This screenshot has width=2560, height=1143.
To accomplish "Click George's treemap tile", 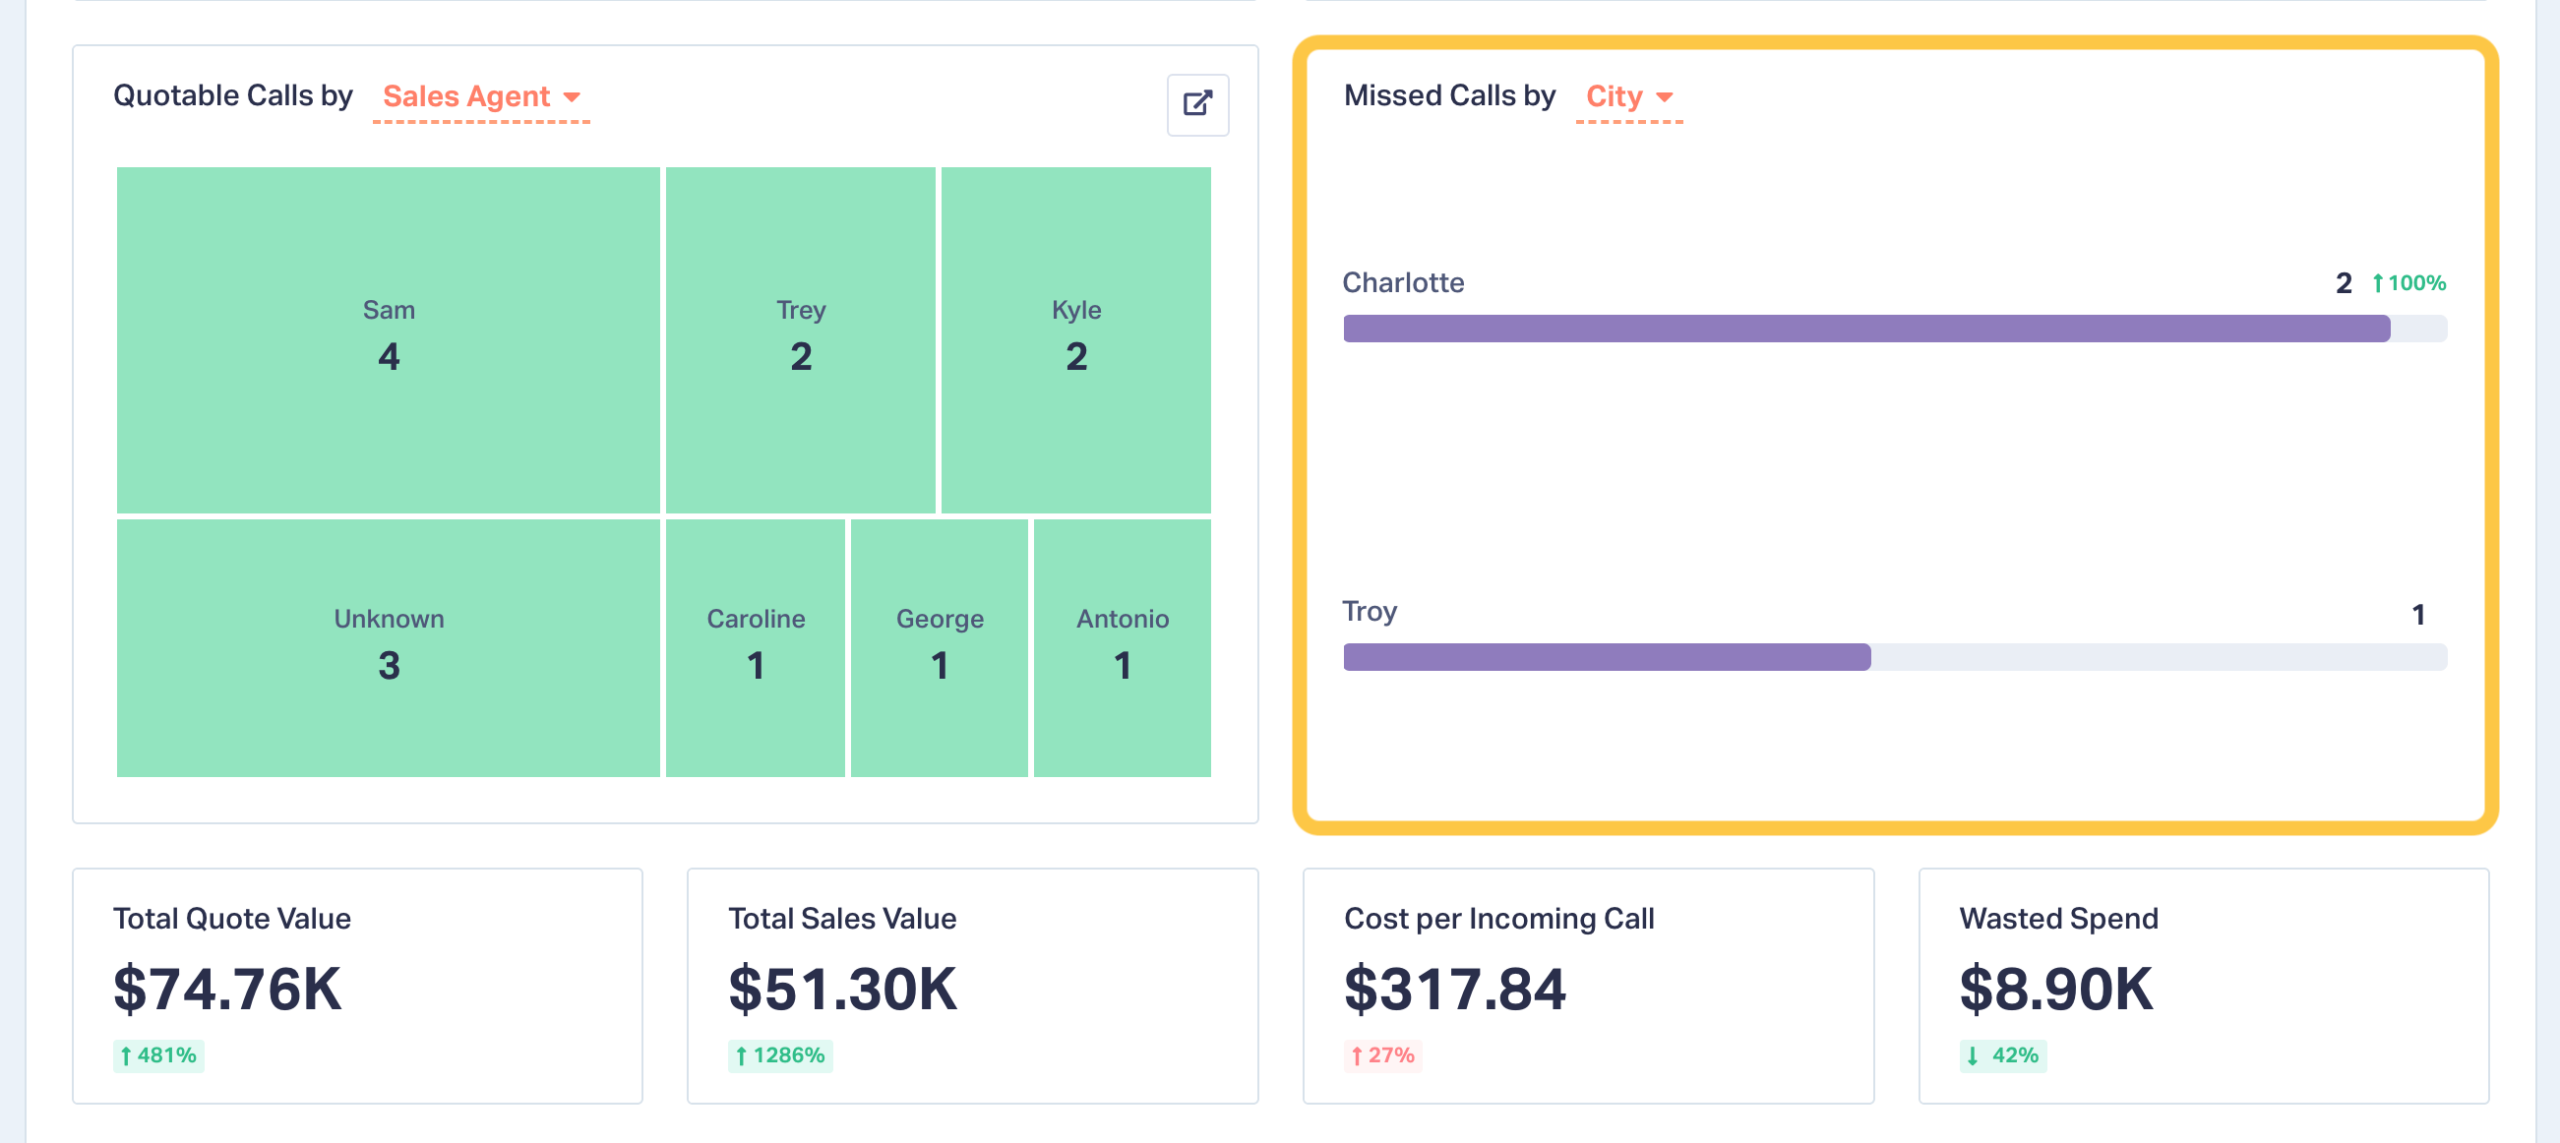I will (939, 647).
